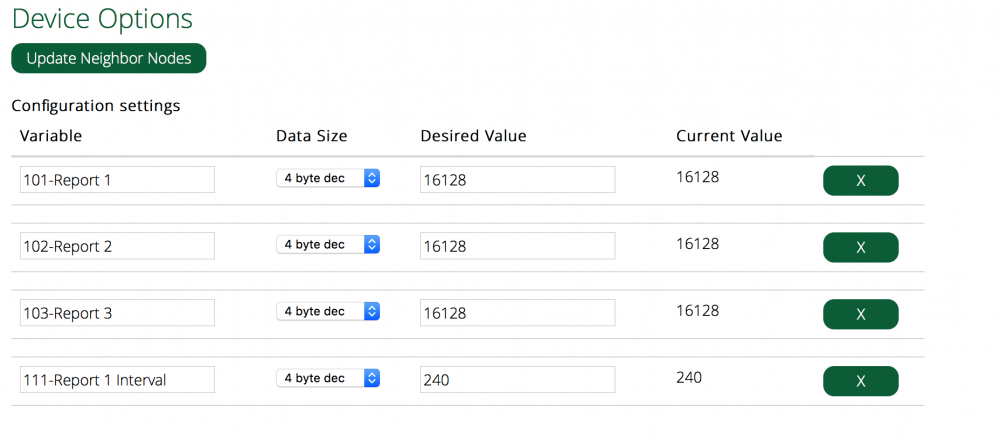The image size is (1000, 441).
Task: Click the Device Options heading
Action: (102, 18)
